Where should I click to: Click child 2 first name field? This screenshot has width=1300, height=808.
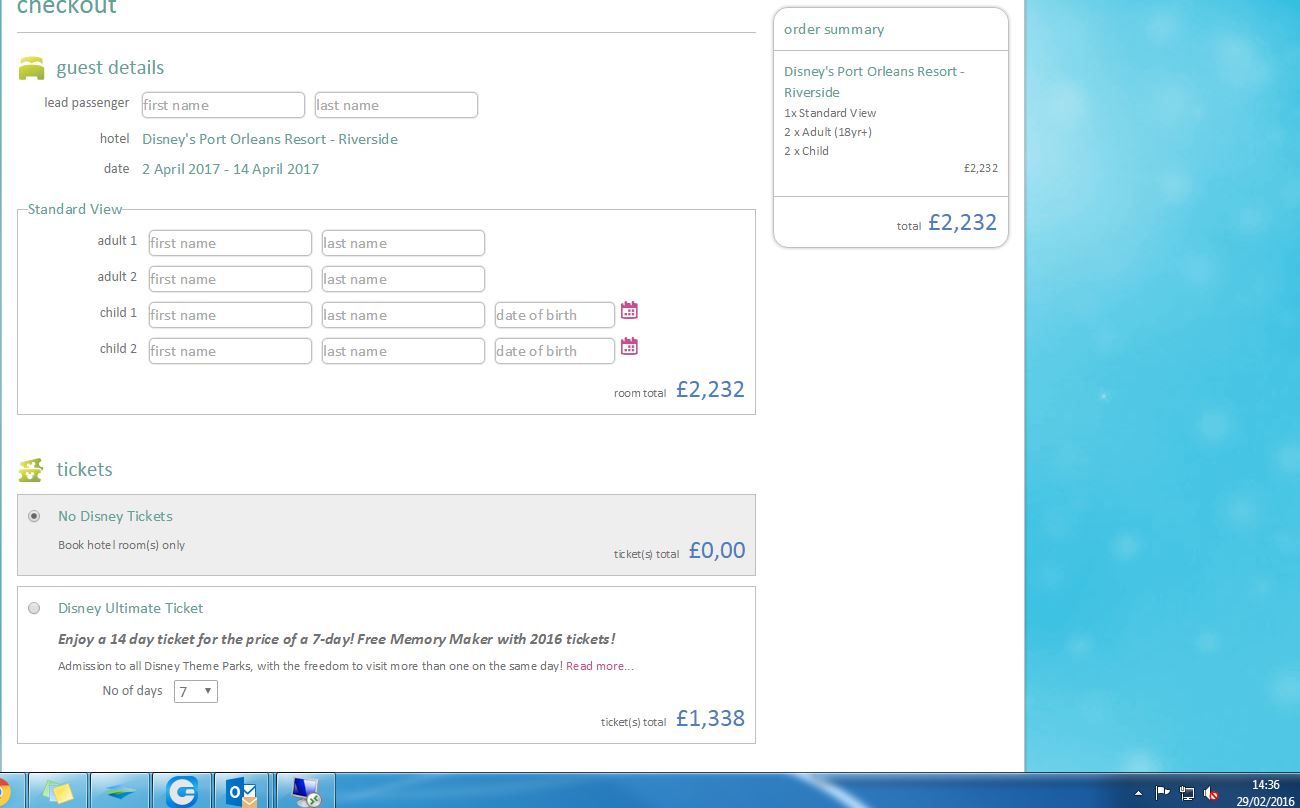[230, 351]
